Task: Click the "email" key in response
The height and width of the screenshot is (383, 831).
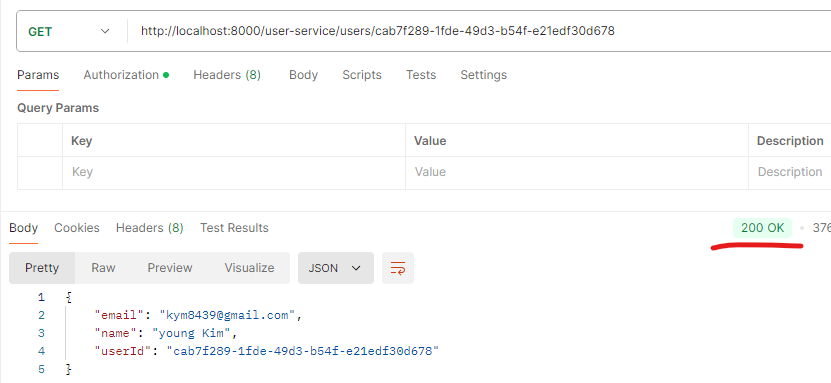Action: 119,316
